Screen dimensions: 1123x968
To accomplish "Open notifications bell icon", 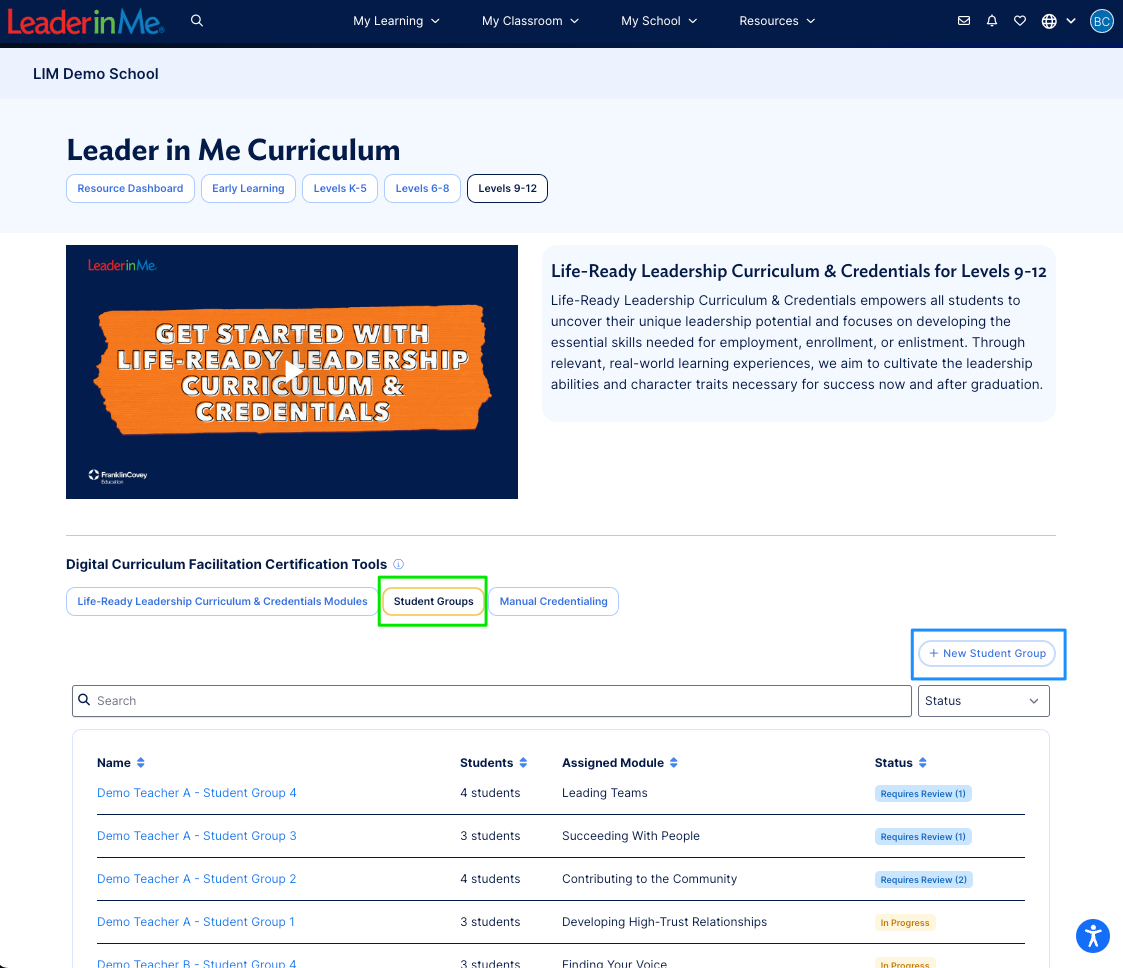I will (x=992, y=21).
